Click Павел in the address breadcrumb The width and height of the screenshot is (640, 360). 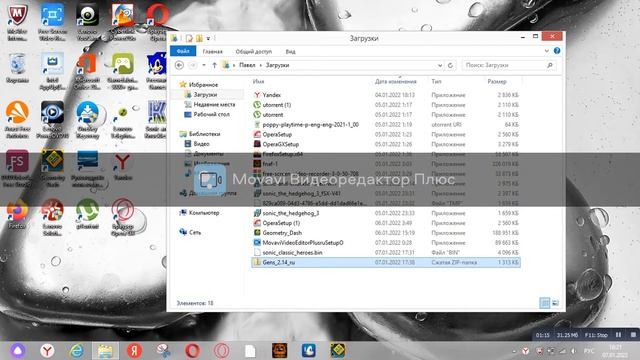click(x=247, y=65)
